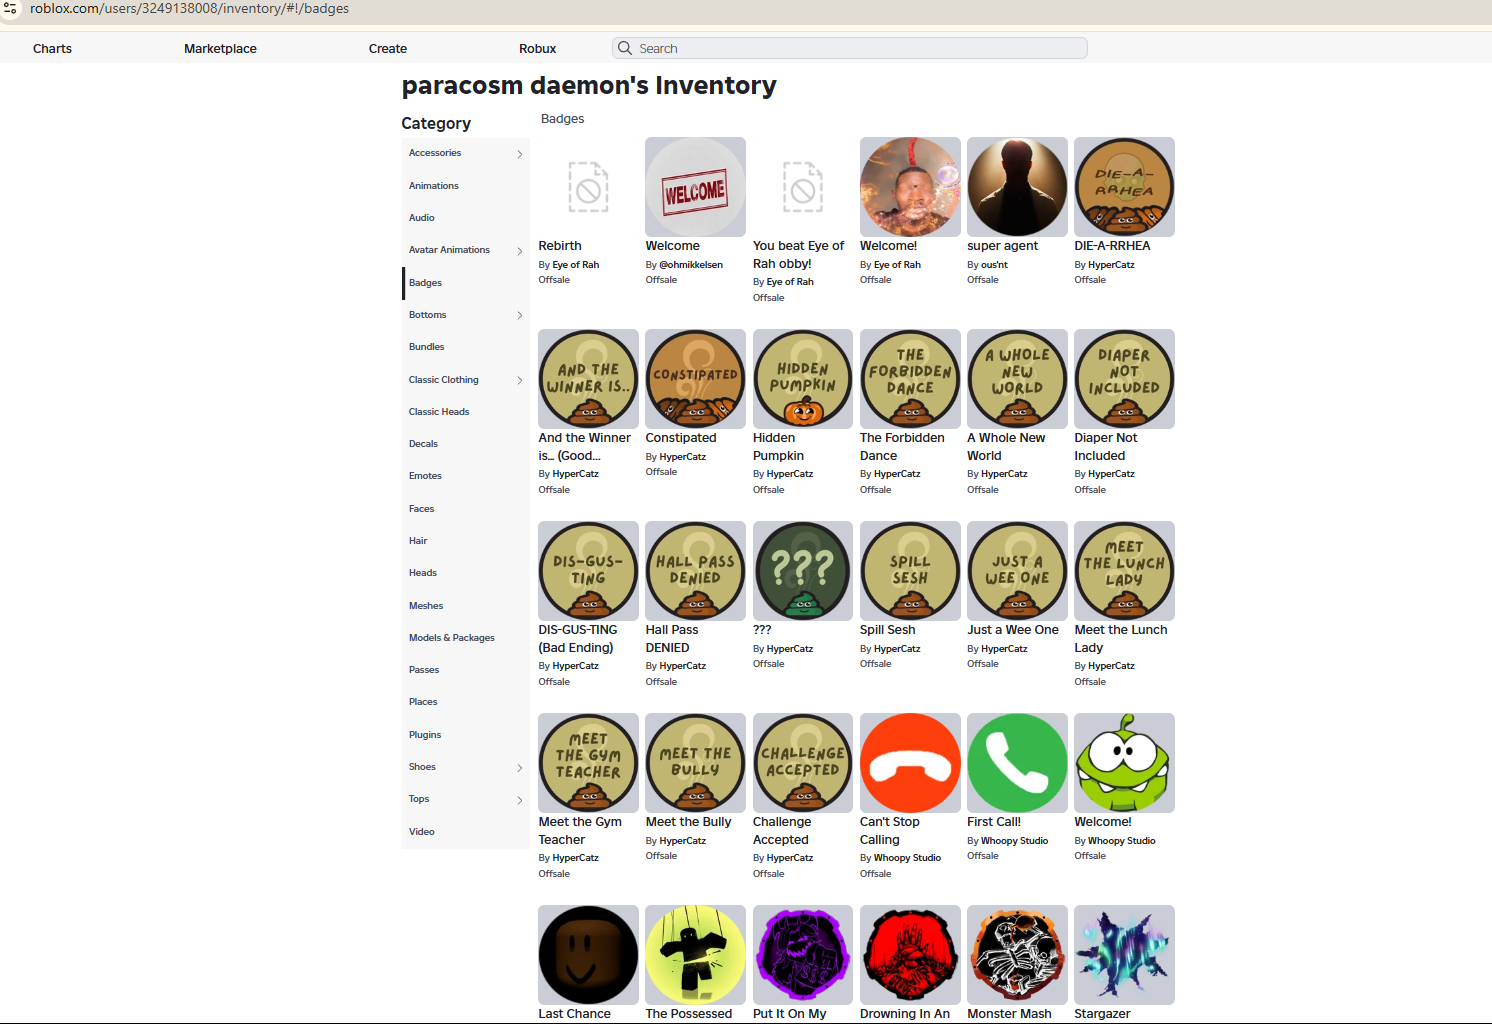This screenshot has width=1492, height=1024.
Task: Click the DIS-GUS-TING badge icon
Action: pyautogui.click(x=588, y=571)
